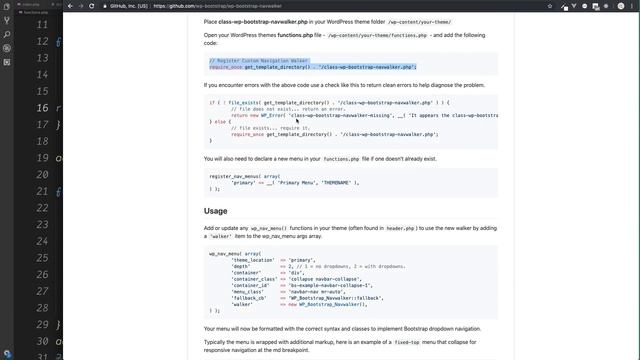The image size is (640, 360).
Task: Click the wp_nav_menu( array( code line
Action: pyautogui.click(x=235, y=253)
